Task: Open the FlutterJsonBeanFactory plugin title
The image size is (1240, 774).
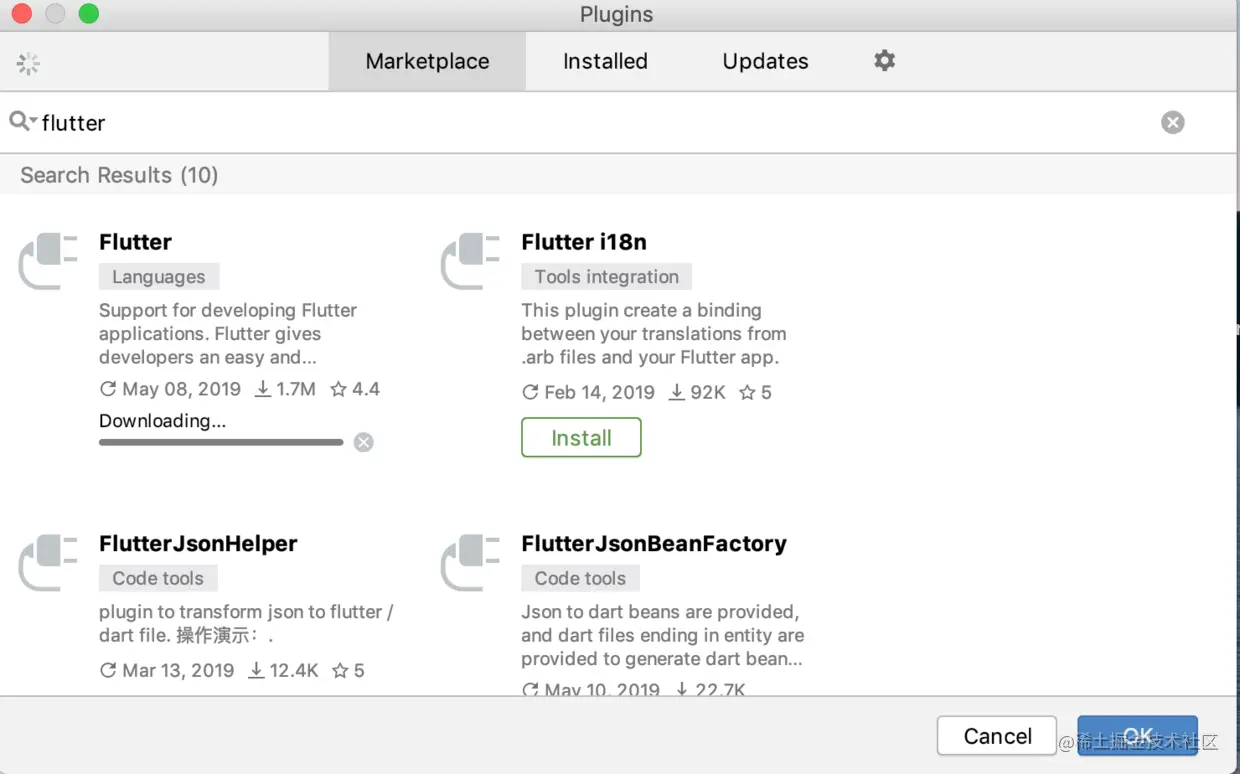Action: [654, 544]
